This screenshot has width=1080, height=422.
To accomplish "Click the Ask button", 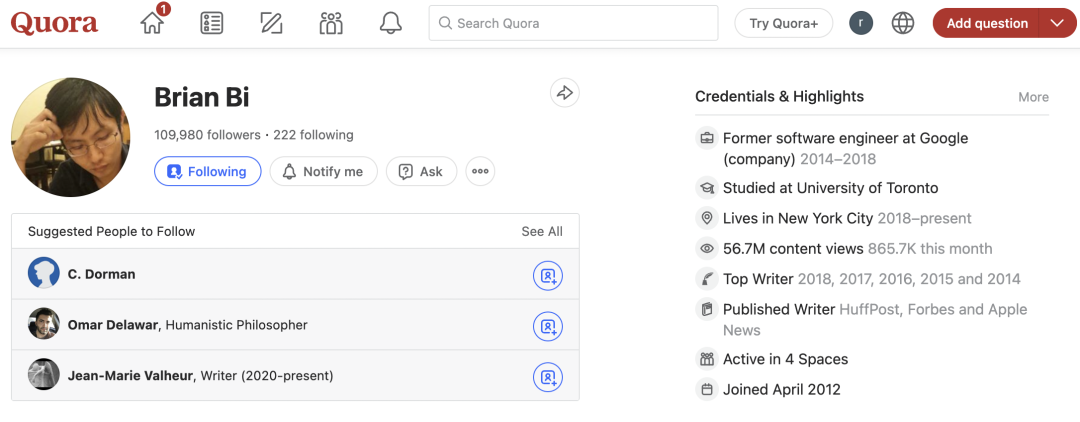I will pyautogui.click(x=421, y=171).
